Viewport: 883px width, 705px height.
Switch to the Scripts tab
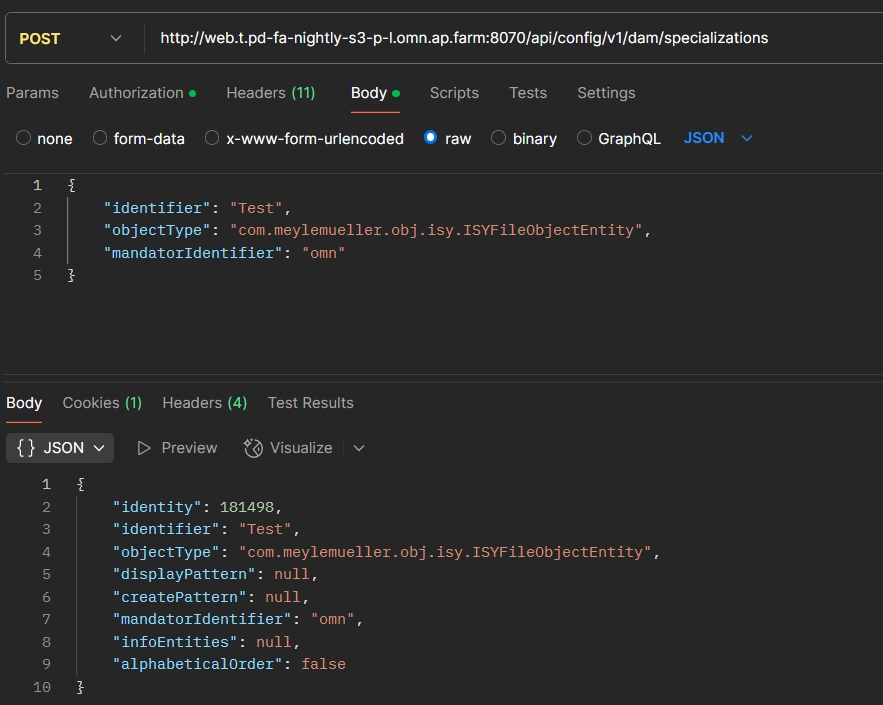click(454, 93)
